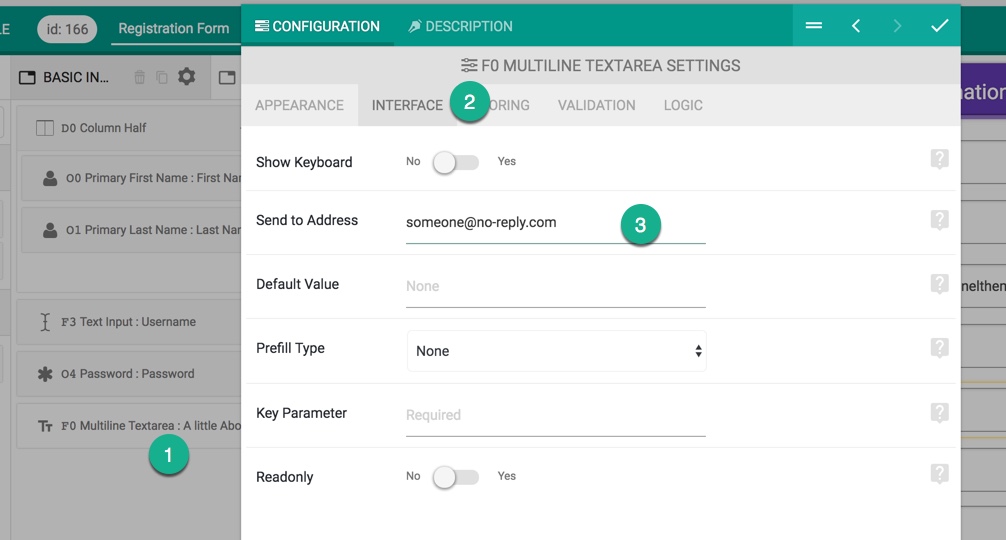Switch to the Validation tab
Viewport: 1006px width, 540px height.
[x=597, y=105]
